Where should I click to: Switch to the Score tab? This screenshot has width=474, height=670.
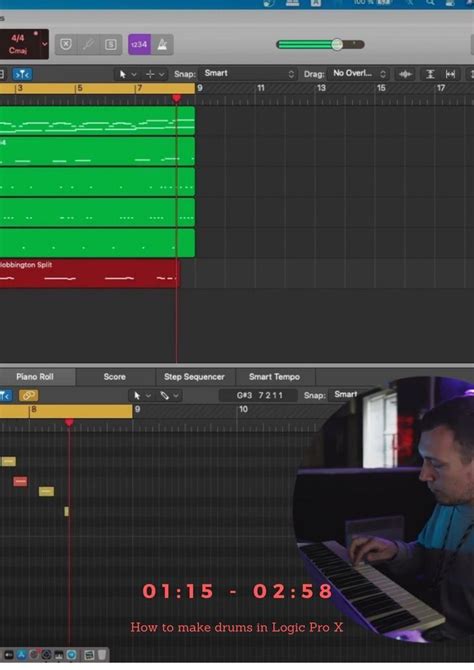click(x=115, y=377)
